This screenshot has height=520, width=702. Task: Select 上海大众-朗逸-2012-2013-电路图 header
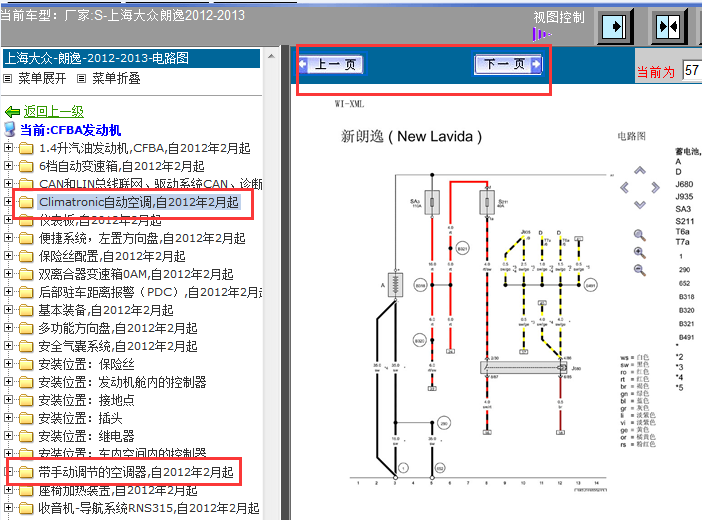[x=131, y=59]
